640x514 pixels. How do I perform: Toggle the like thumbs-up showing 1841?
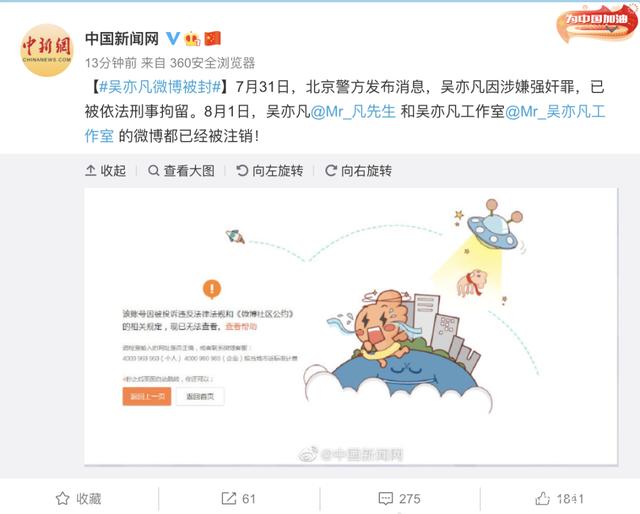pos(559,498)
